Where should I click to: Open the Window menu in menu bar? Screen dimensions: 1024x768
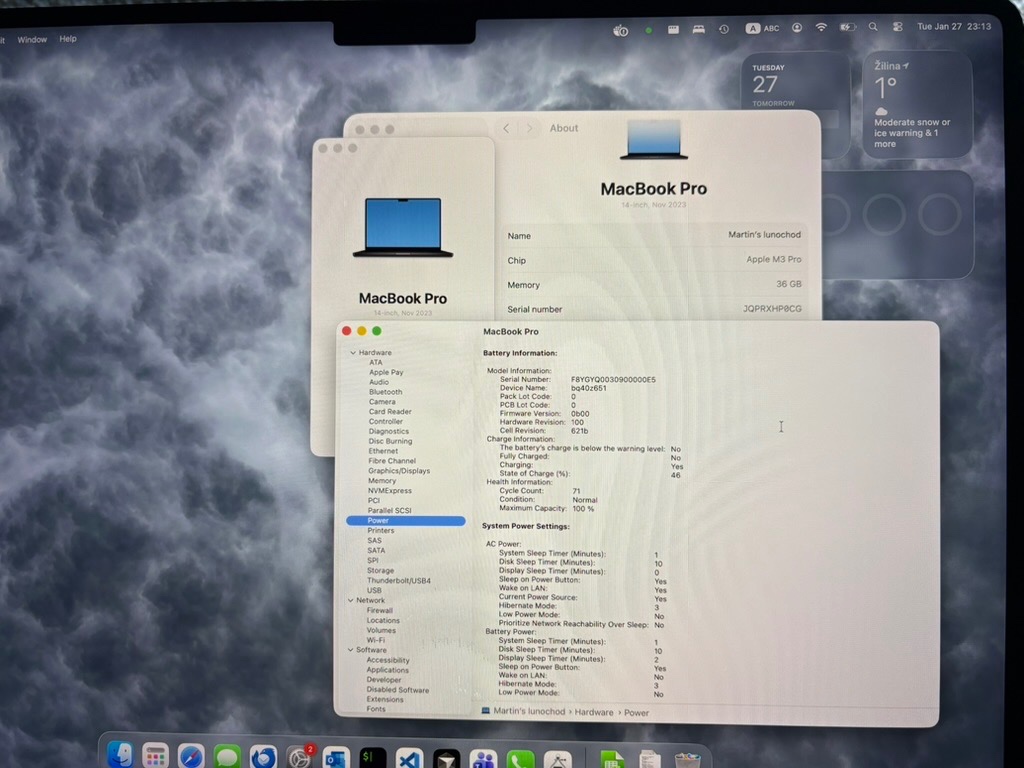point(31,39)
